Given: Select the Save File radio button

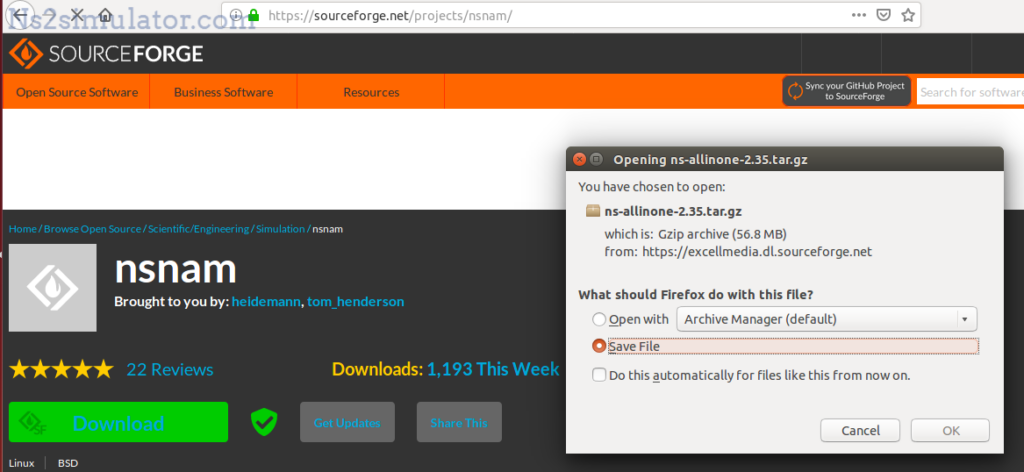Looking at the screenshot, I should 599,346.
